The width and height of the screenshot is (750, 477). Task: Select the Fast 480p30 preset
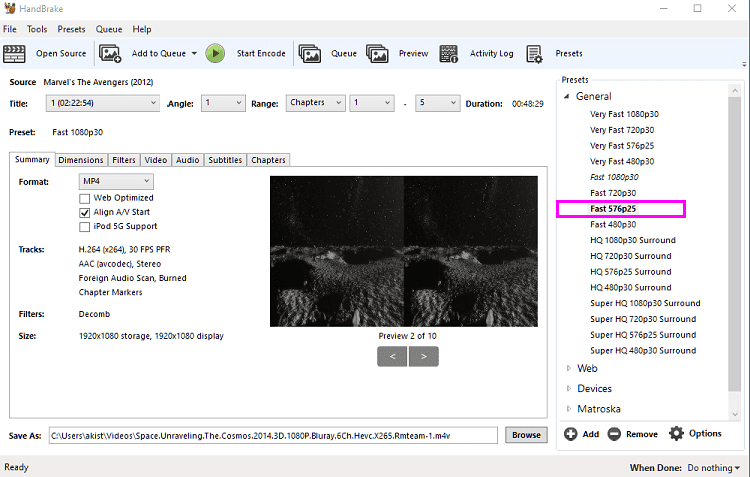(x=613, y=224)
